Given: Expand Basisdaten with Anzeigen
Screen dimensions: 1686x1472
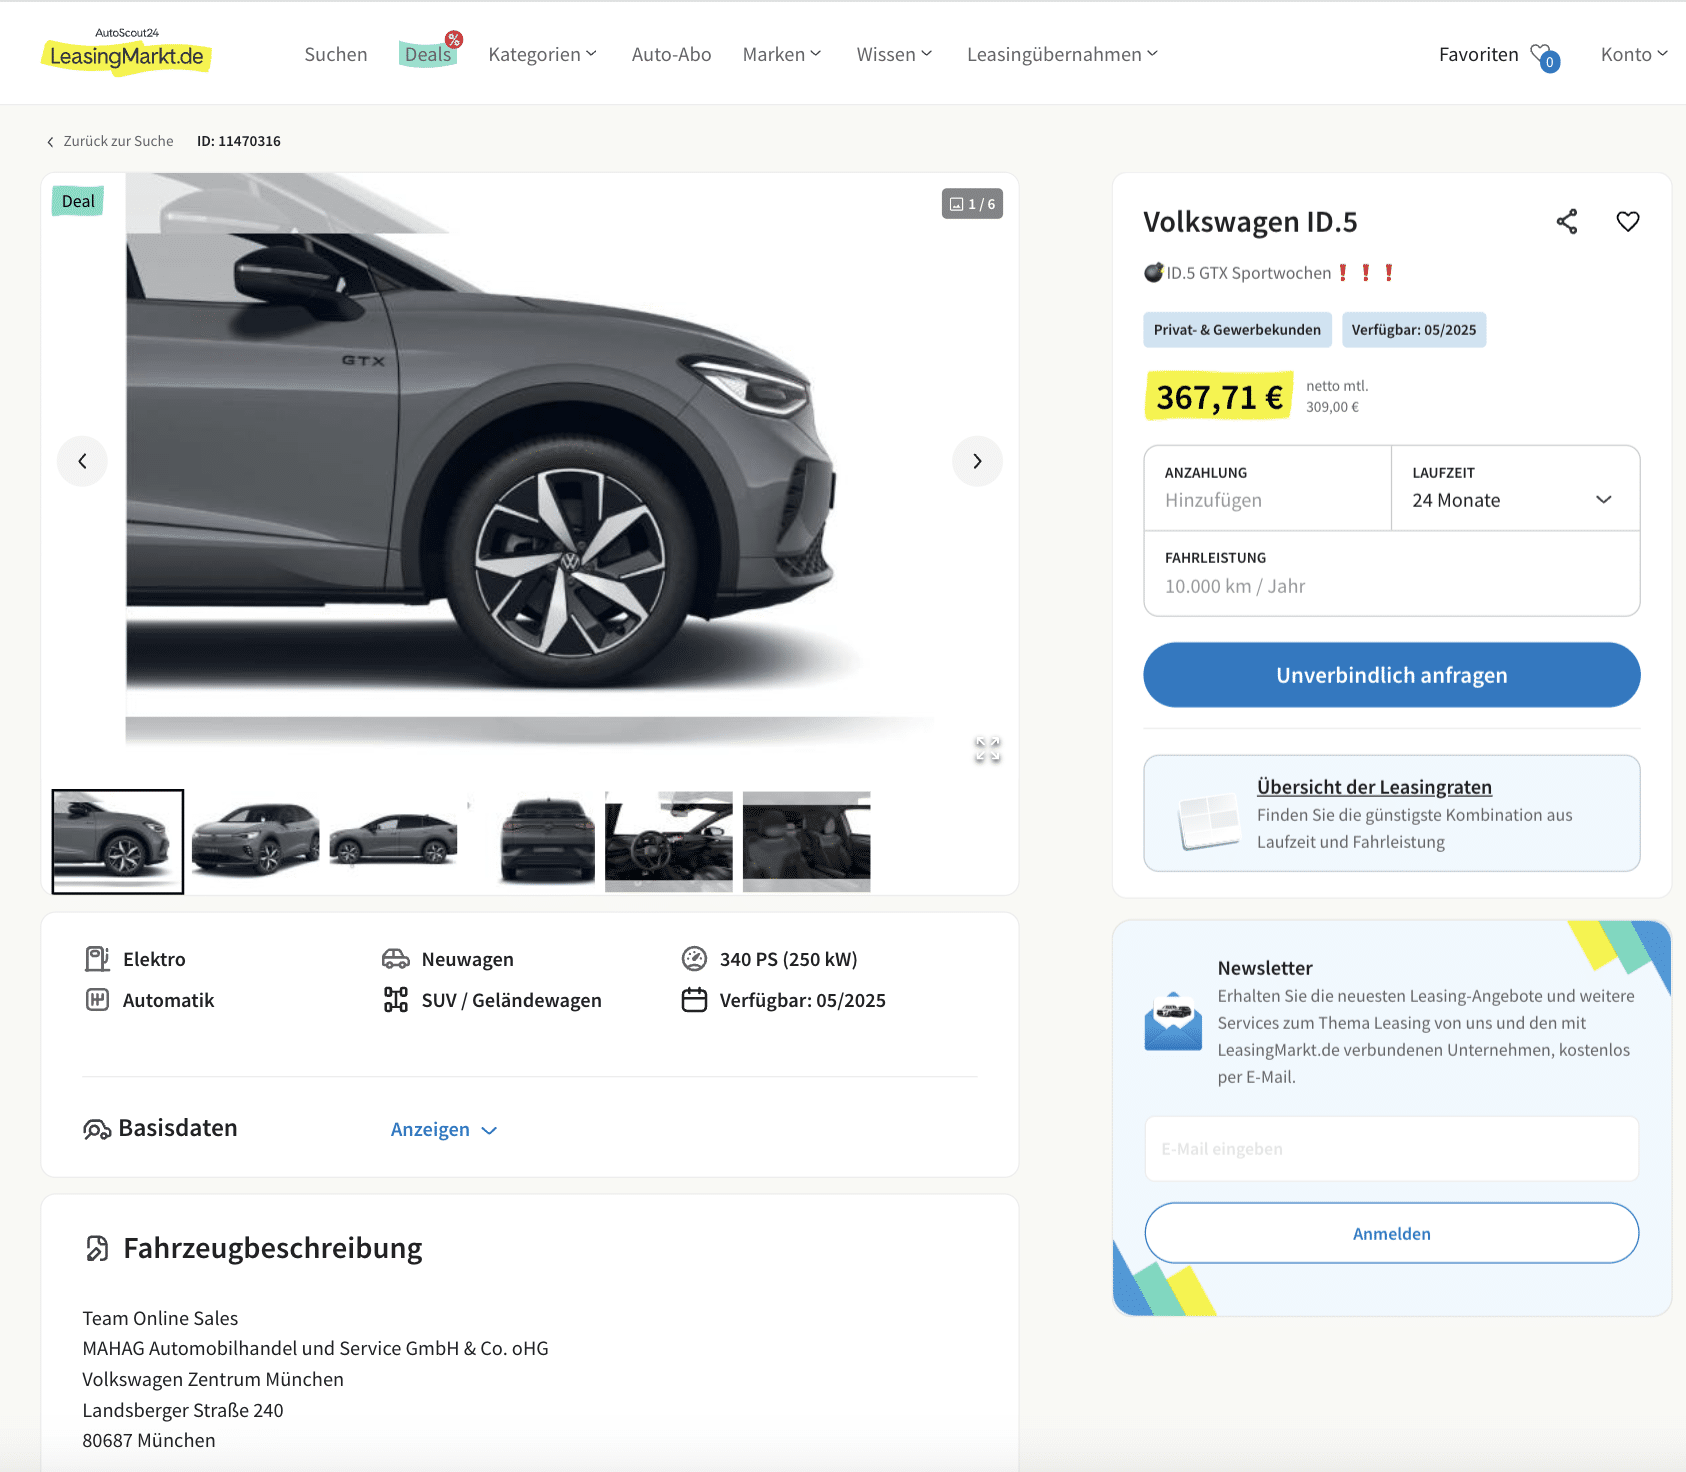Looking at the screenshot, I should (x=444, y=1129).
